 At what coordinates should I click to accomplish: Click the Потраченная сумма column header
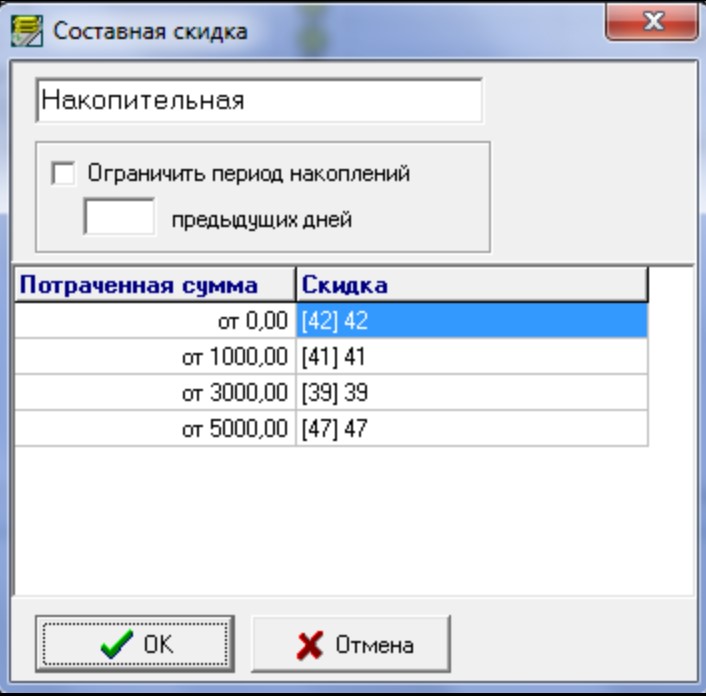coord(155,285)
